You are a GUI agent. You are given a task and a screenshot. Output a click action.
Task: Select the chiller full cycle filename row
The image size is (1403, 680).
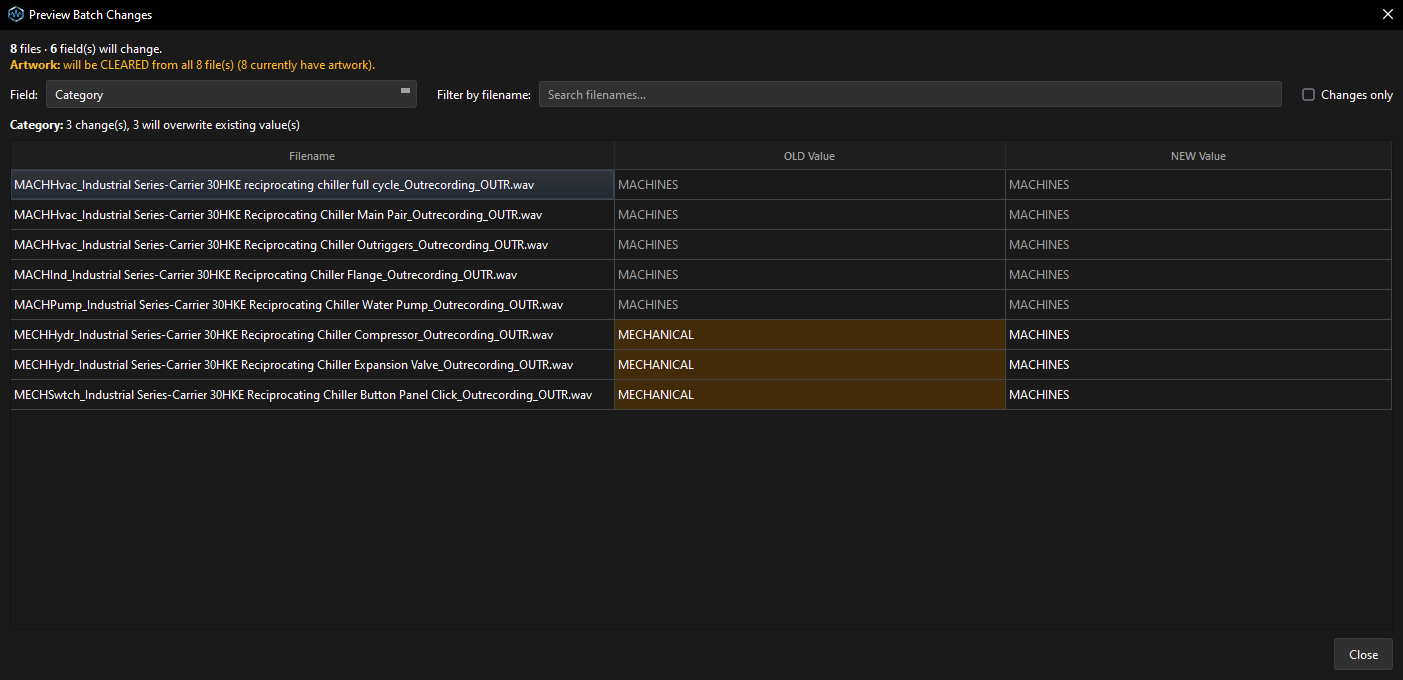(x=312, y=185)
